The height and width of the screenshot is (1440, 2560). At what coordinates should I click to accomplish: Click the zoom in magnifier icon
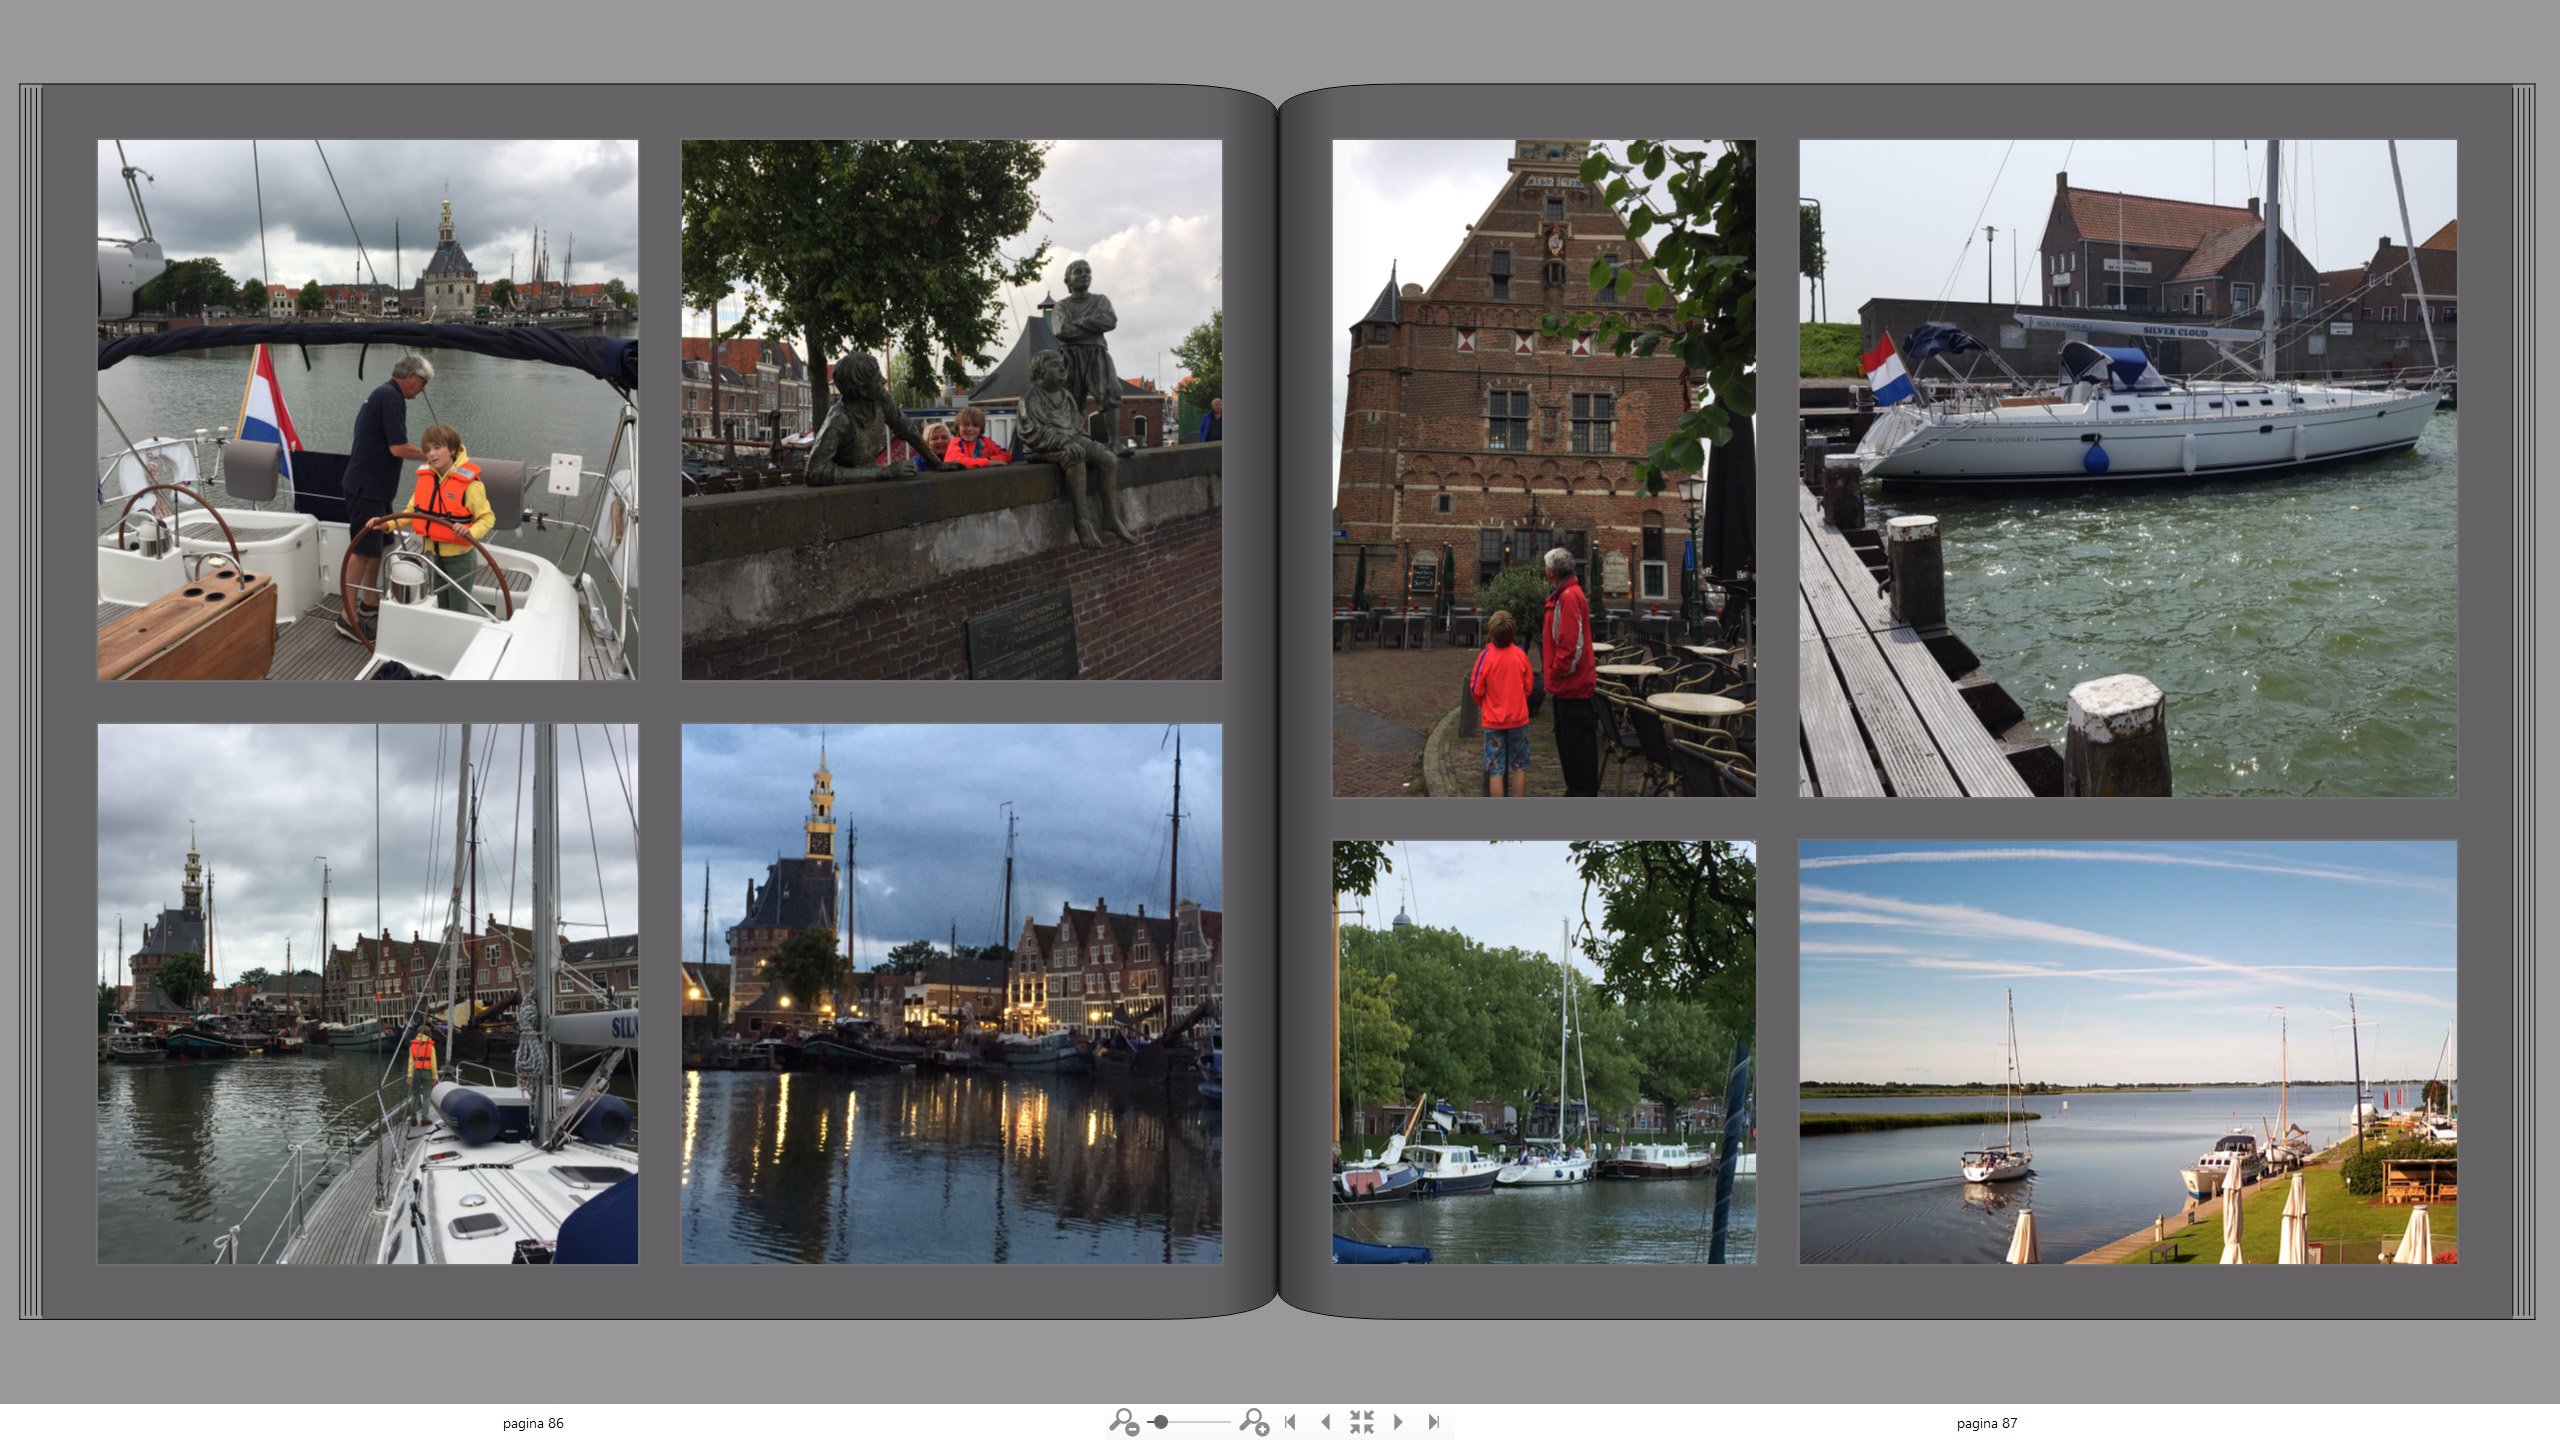[x=1254, y=1421]
